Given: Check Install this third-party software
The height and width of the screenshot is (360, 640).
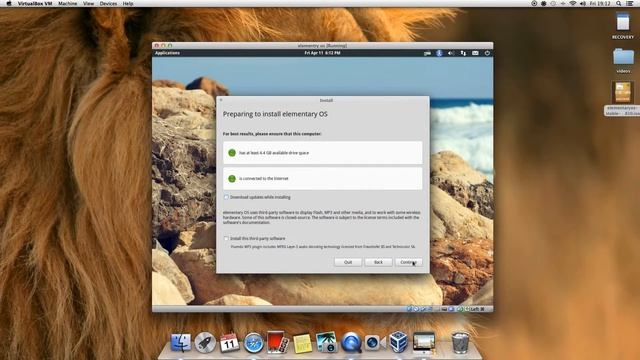Looking at the screenshot, I should [x=226, y=238].
